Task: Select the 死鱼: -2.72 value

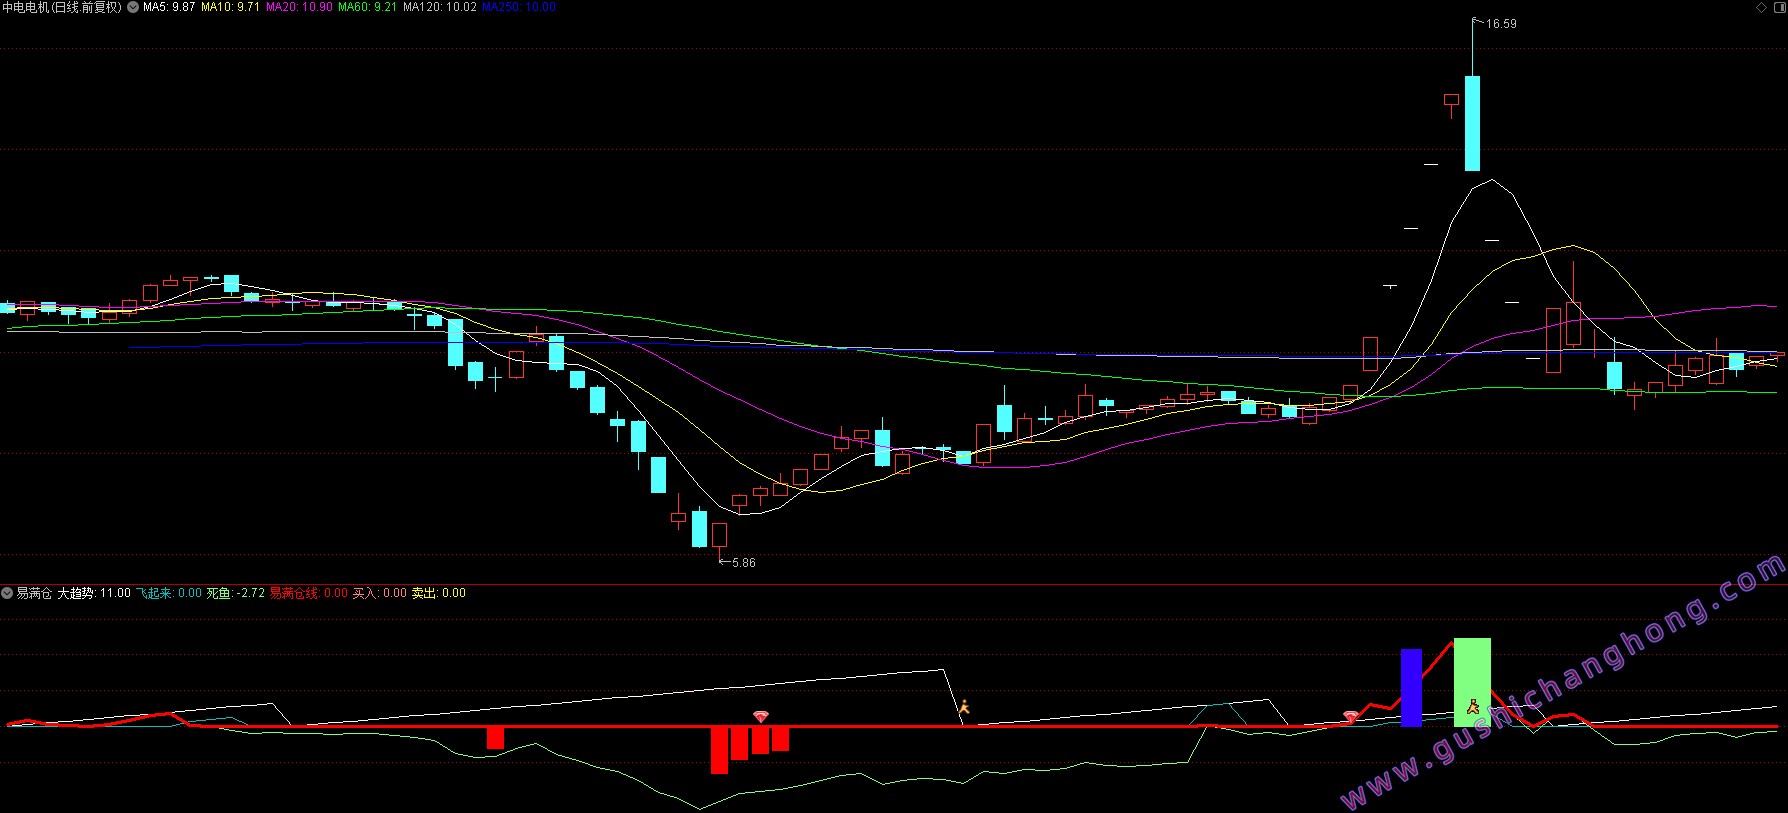Action: point(236,593)
